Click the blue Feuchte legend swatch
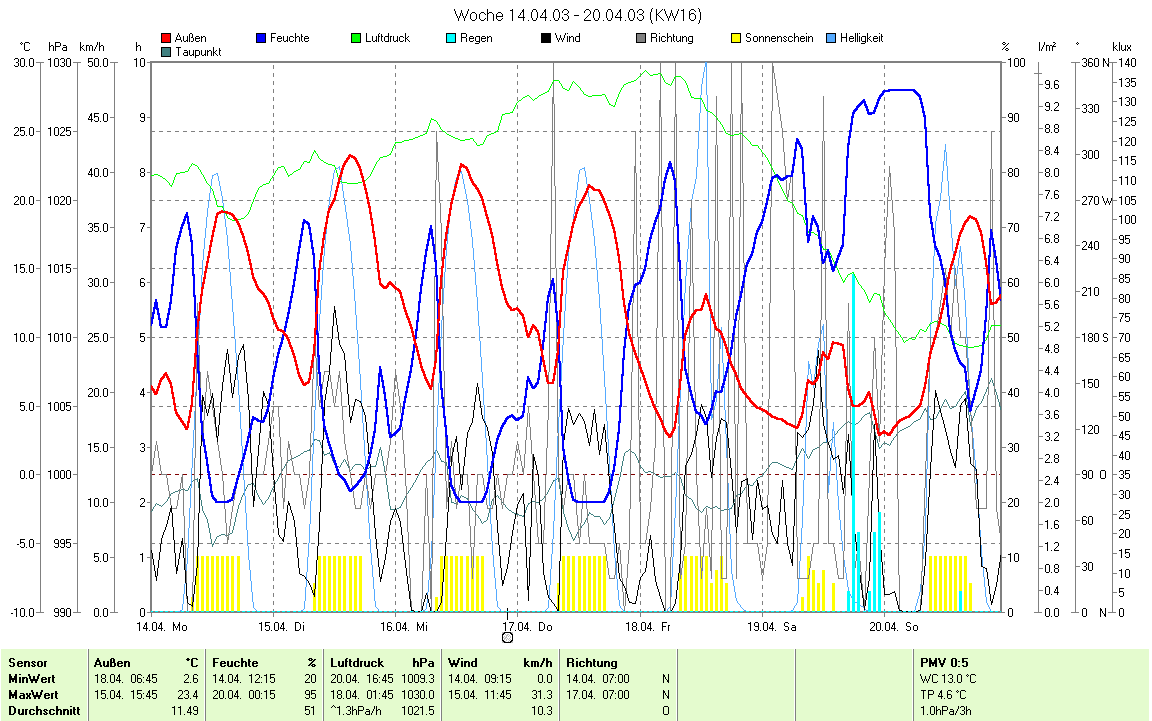 click(262, 38)
